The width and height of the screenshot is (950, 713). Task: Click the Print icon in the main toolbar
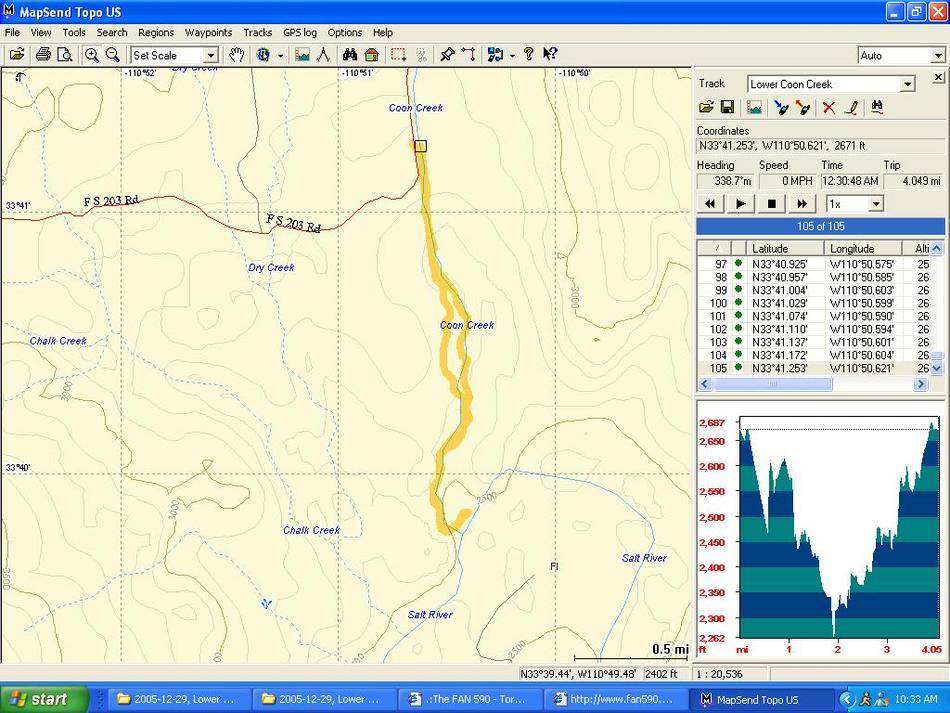click(x=43, y=55)
